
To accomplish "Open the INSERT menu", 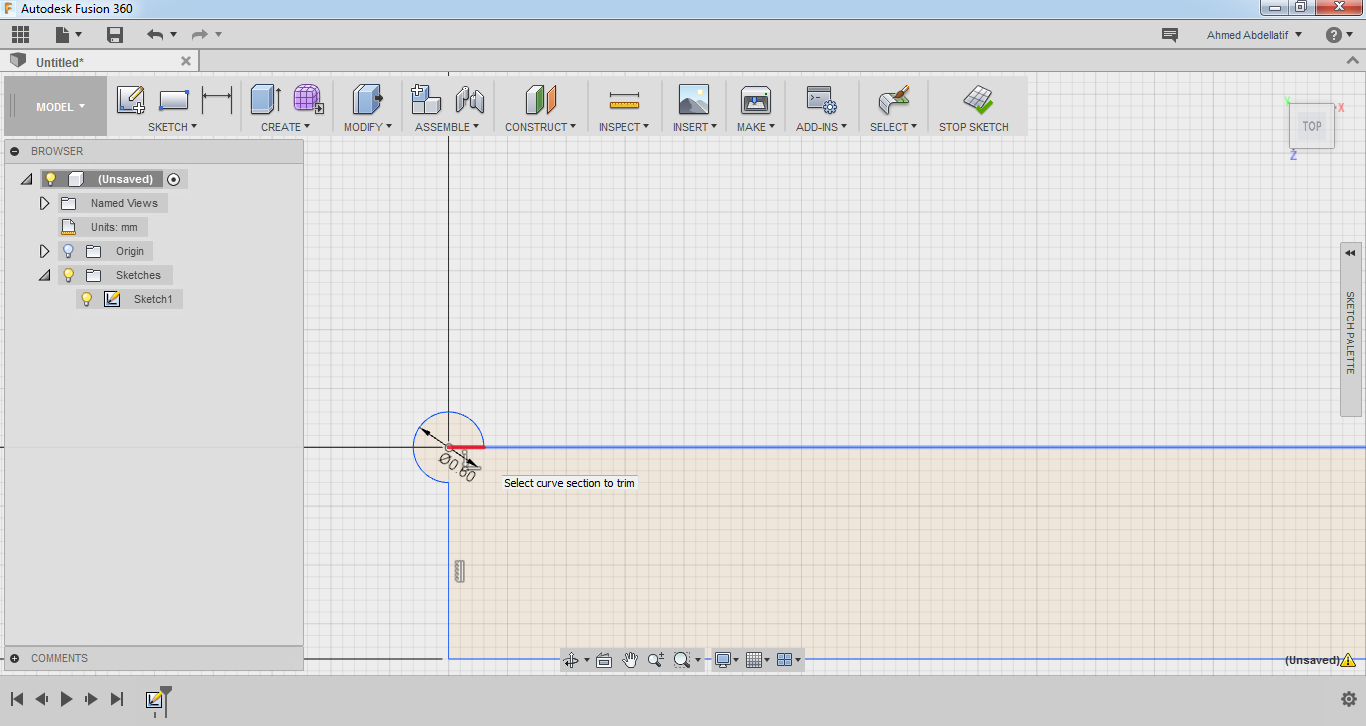I will [x=694, y=127].
